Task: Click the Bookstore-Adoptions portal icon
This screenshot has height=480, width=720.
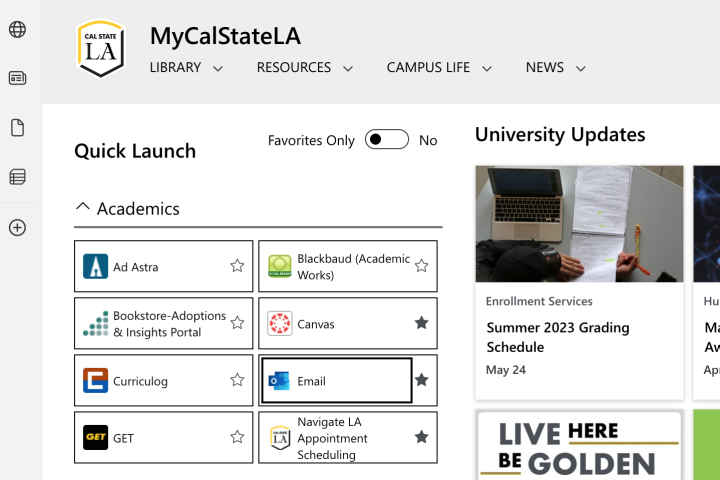Action: point(96,323)
